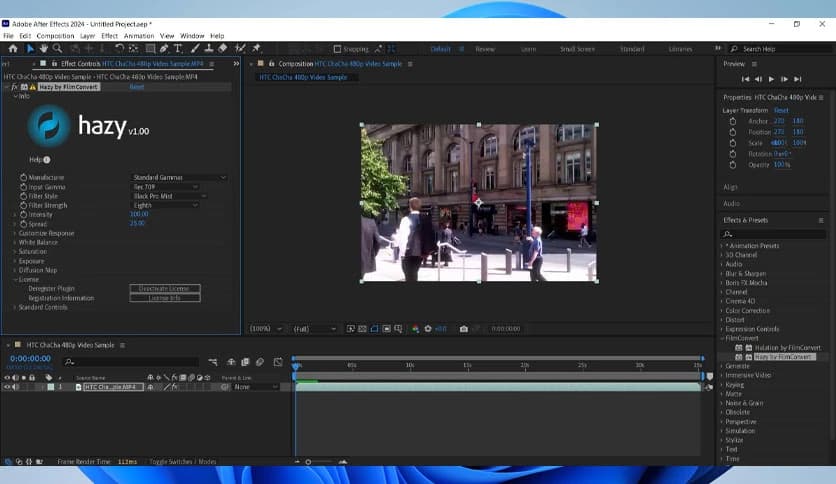The width and height of the screenshot is (836, 484).
Task: Click the Home icon in toolbar
Action: 13,49
